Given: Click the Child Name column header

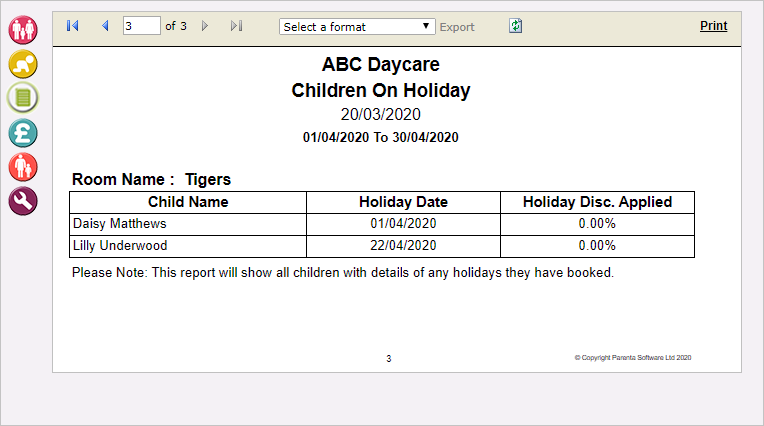Looking at the screenshot, I should (x=188, y=202).
